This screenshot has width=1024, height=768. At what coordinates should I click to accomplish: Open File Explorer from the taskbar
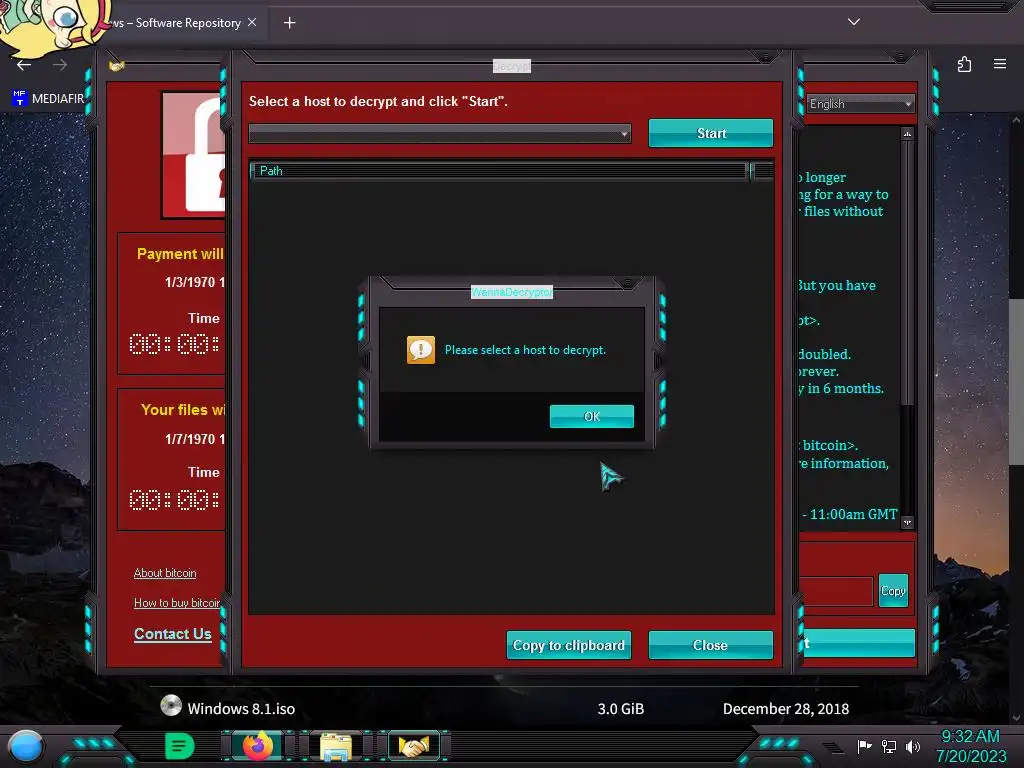tap(336, 747)
